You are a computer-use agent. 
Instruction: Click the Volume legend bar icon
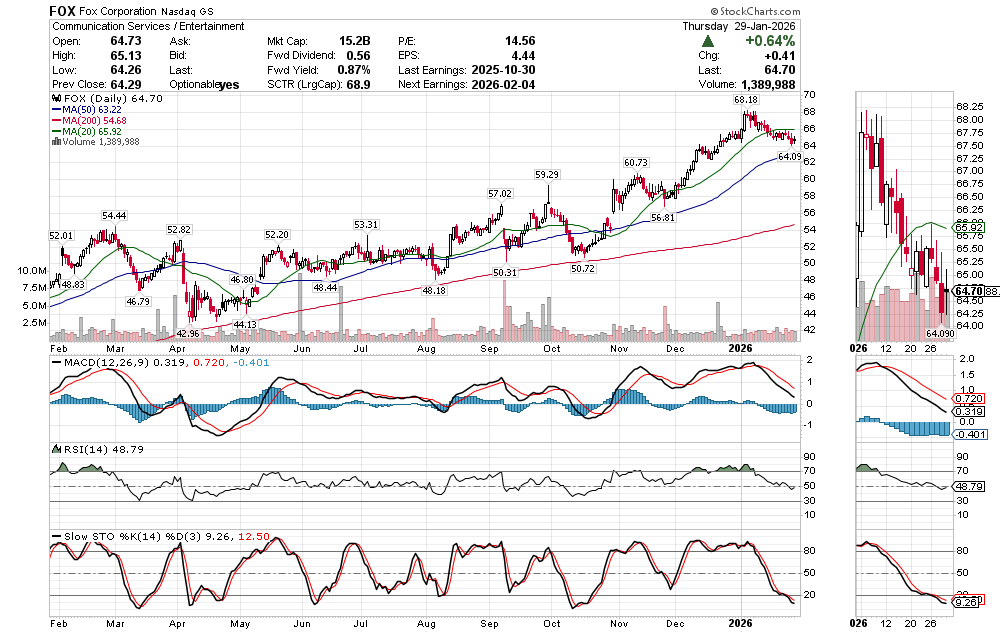[56, 142]
